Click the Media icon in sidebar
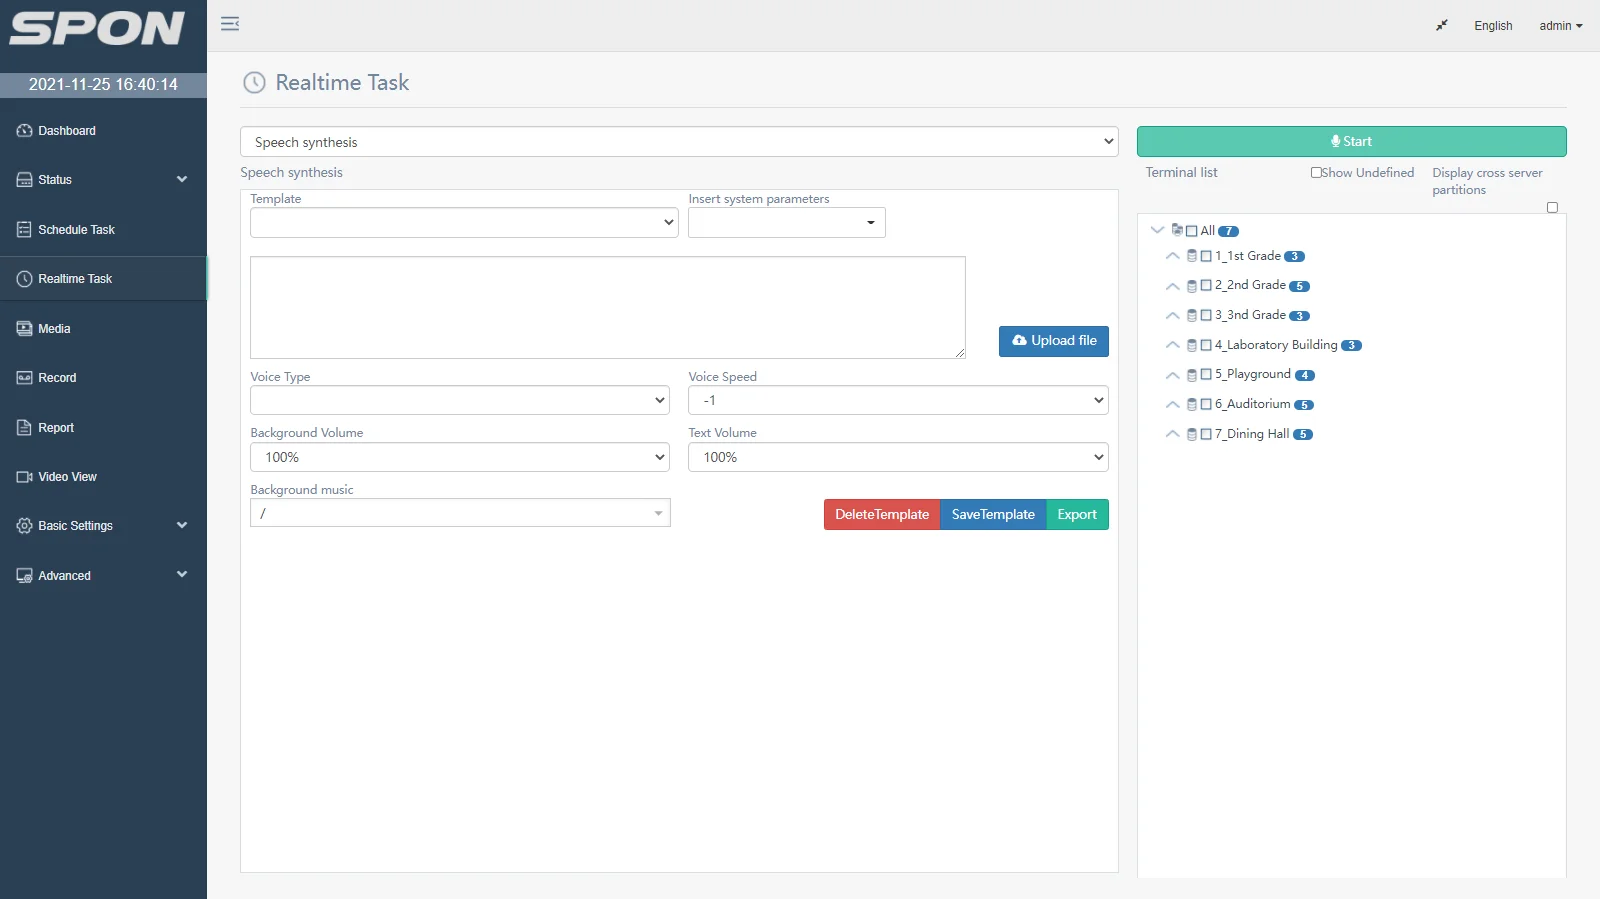The width and height of the screenshot is (1600, 899). 24,329
